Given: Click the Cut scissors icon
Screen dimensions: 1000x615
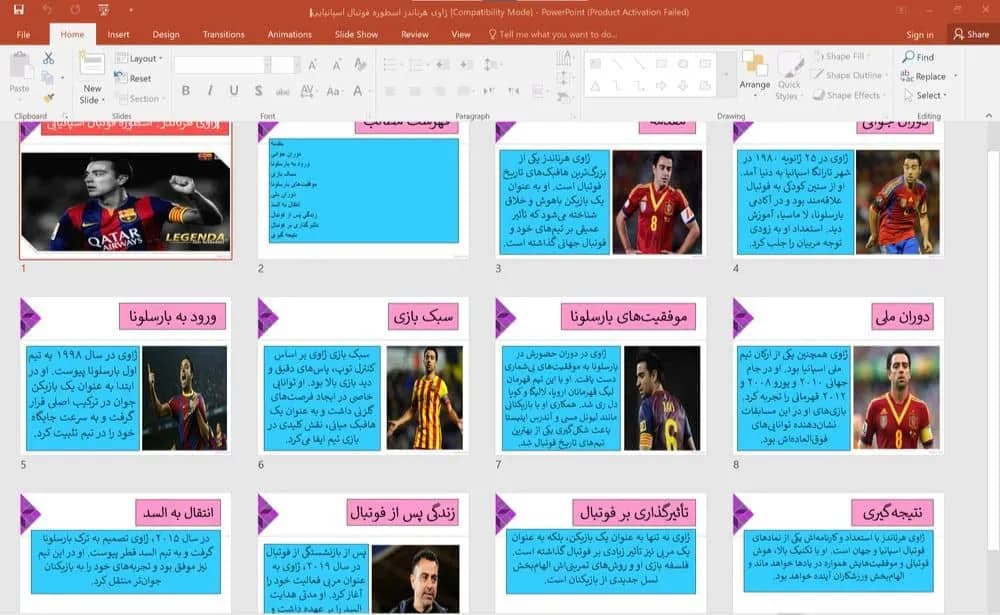Looking at the screenshot, I should [48, 58].
